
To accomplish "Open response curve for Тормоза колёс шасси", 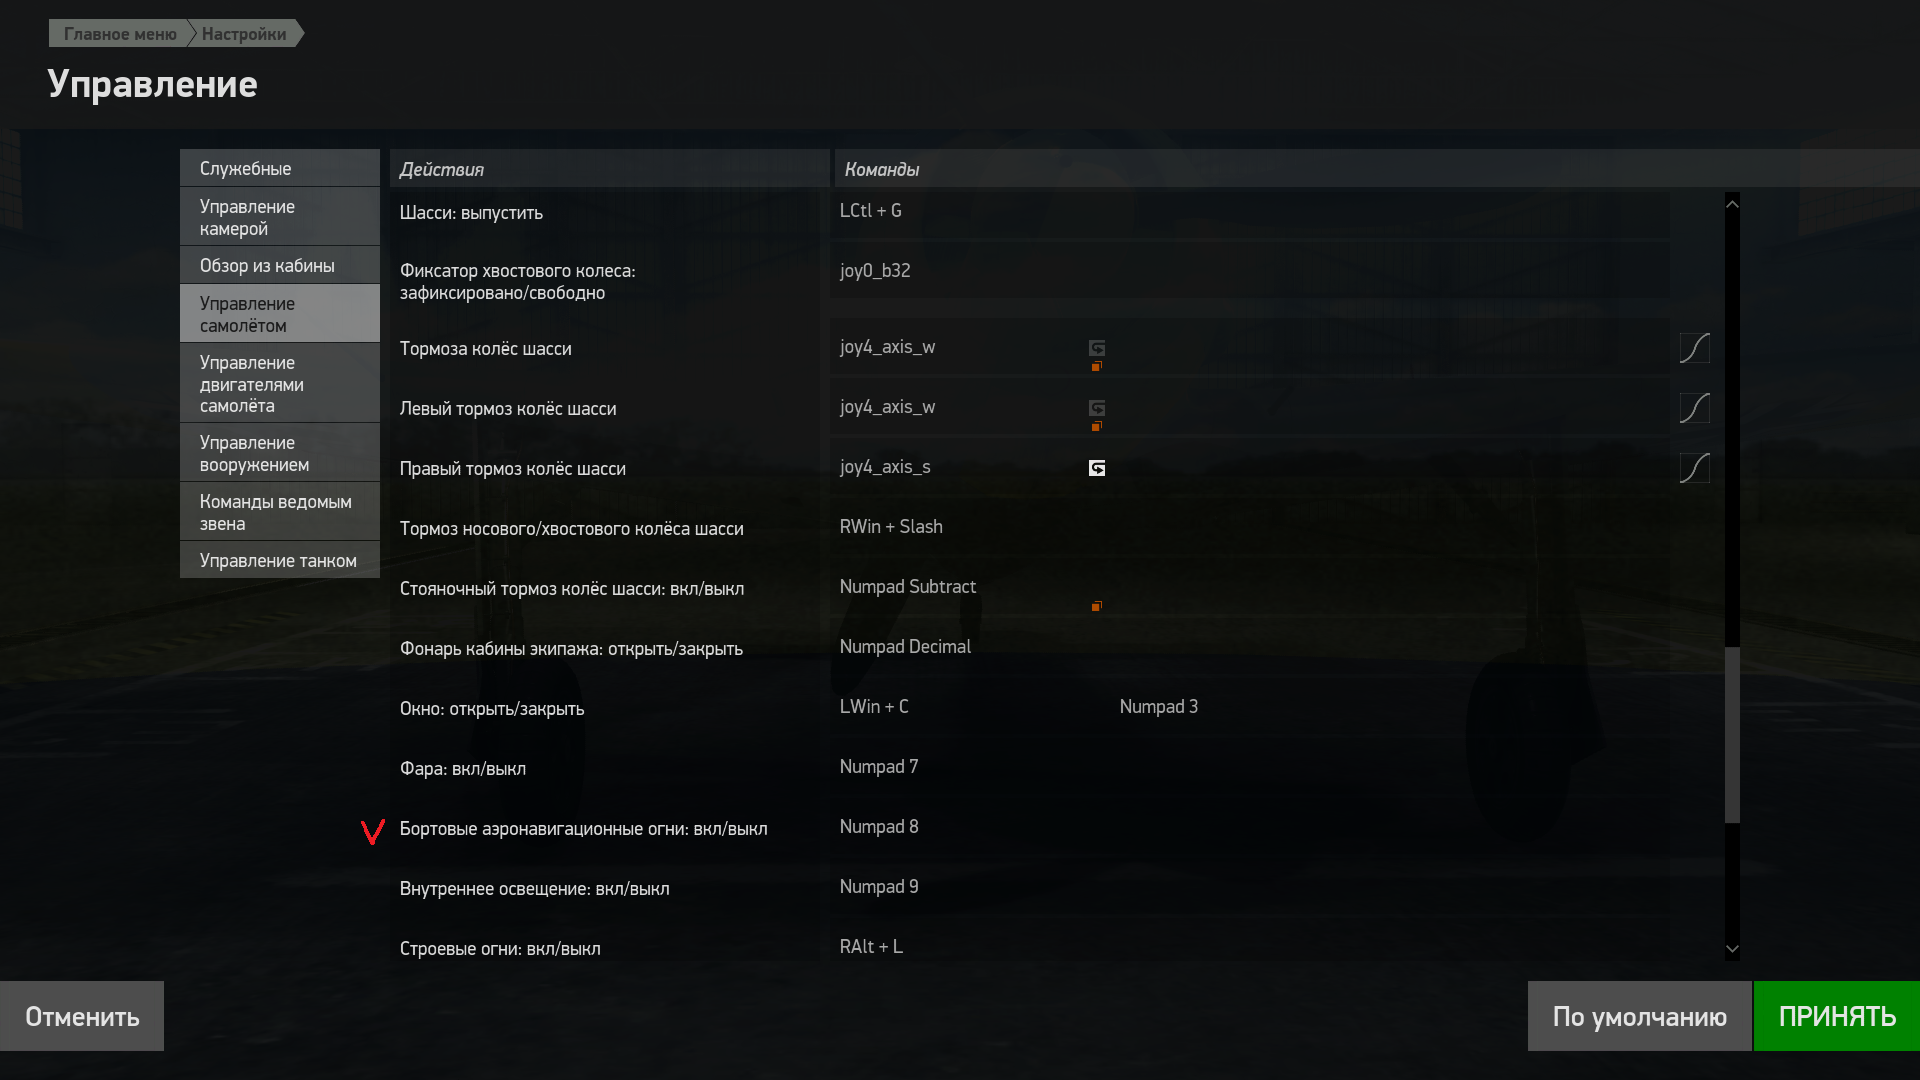I will coord(1694,348).
